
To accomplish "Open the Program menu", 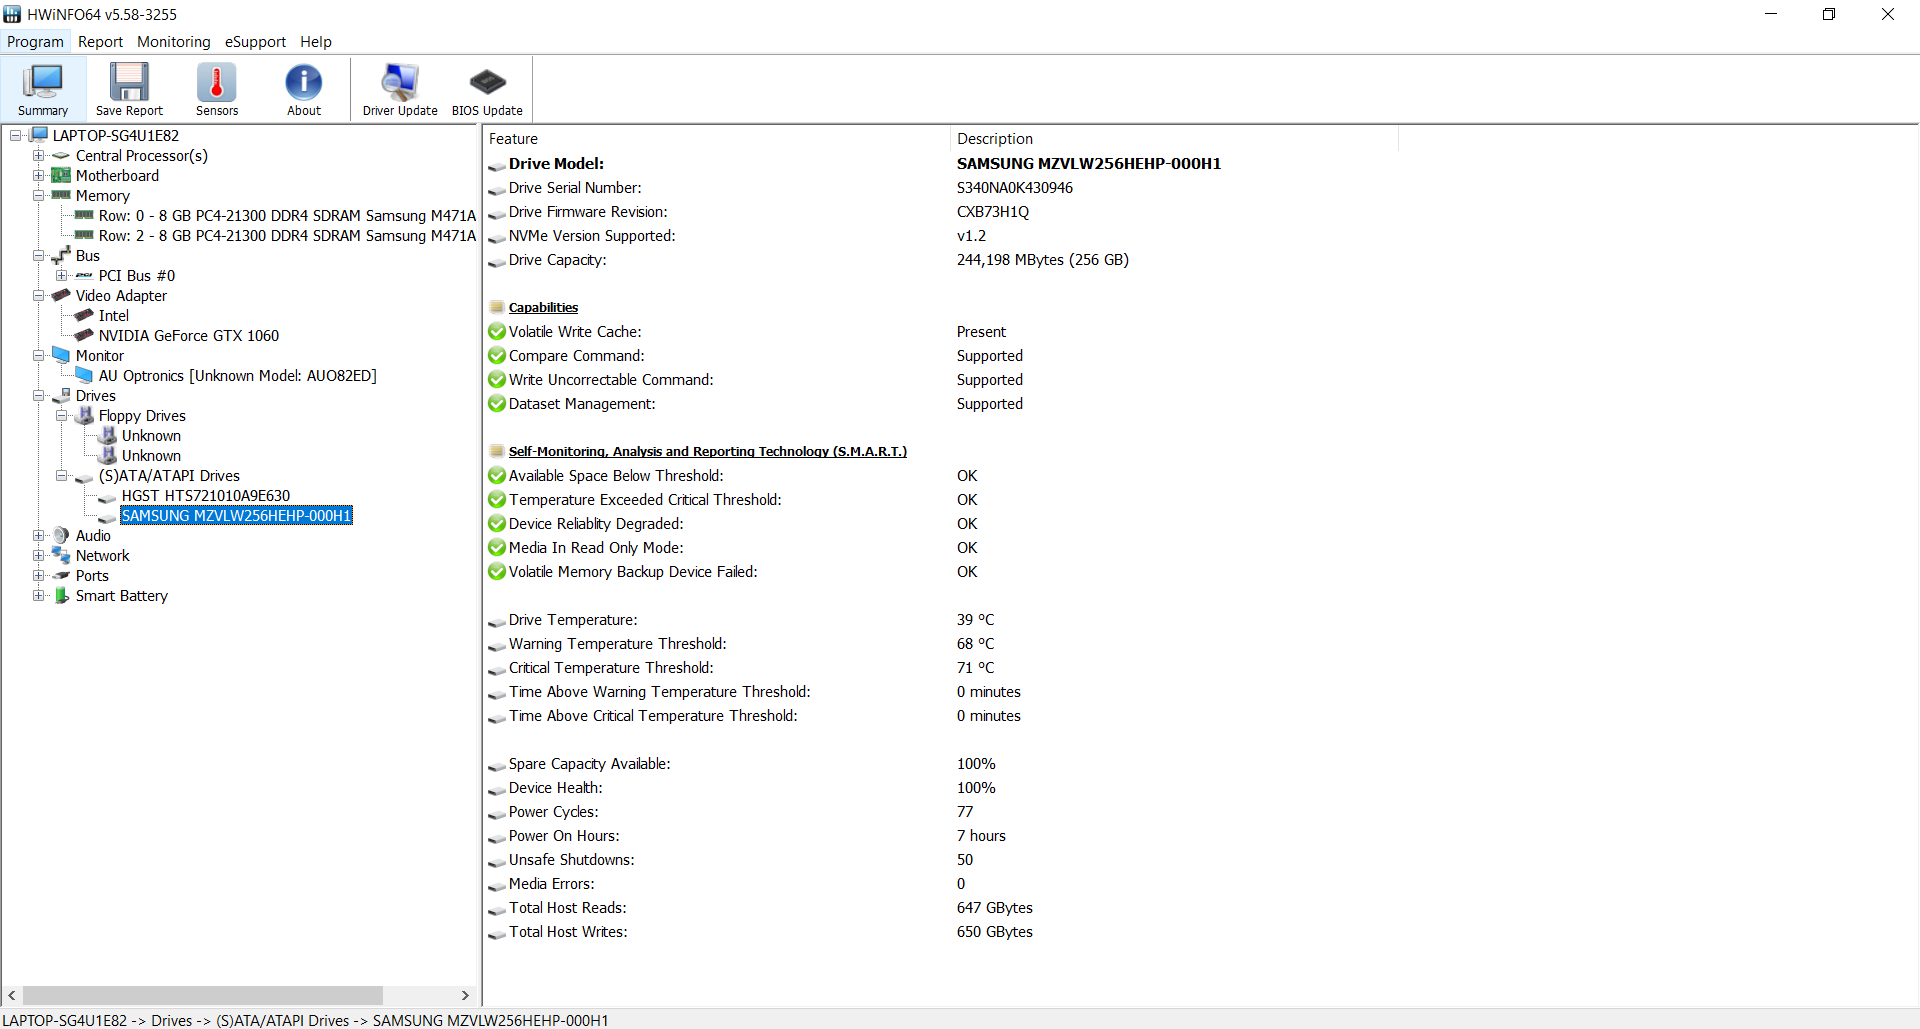I will [35, 42].
